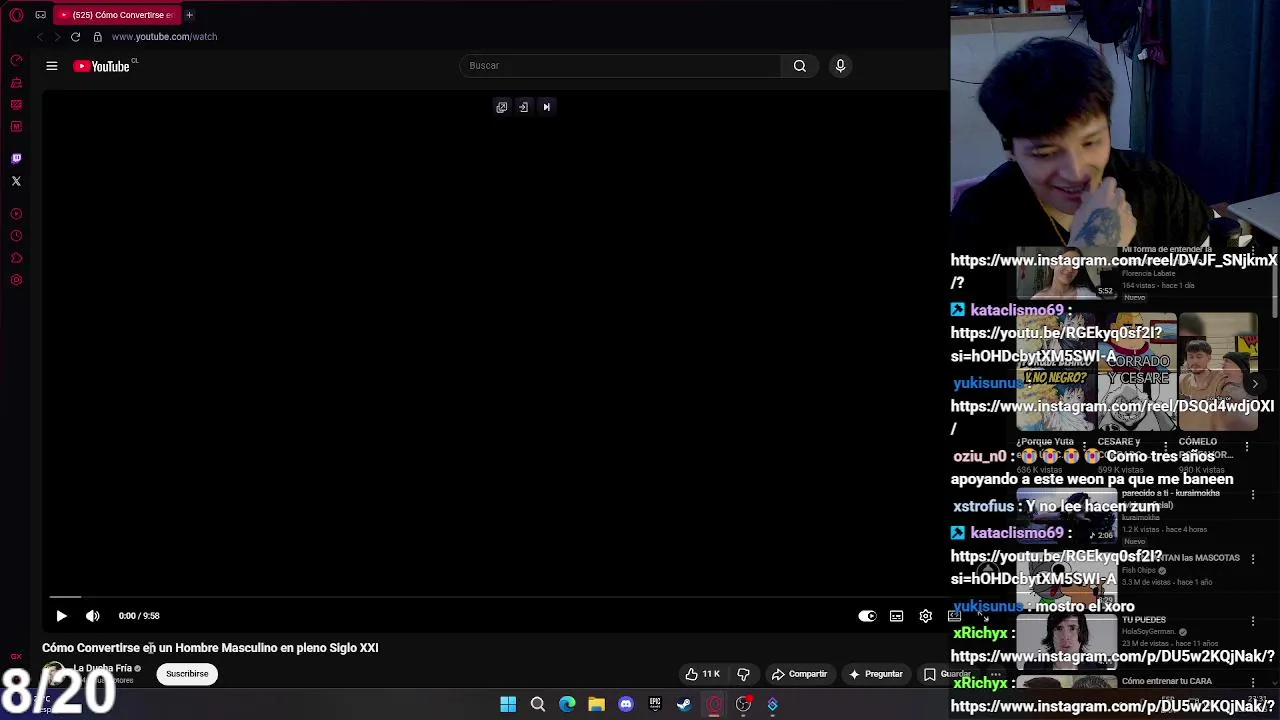View site security lock information
This screenshot has width=1280, height=720.
pos(97,37)
